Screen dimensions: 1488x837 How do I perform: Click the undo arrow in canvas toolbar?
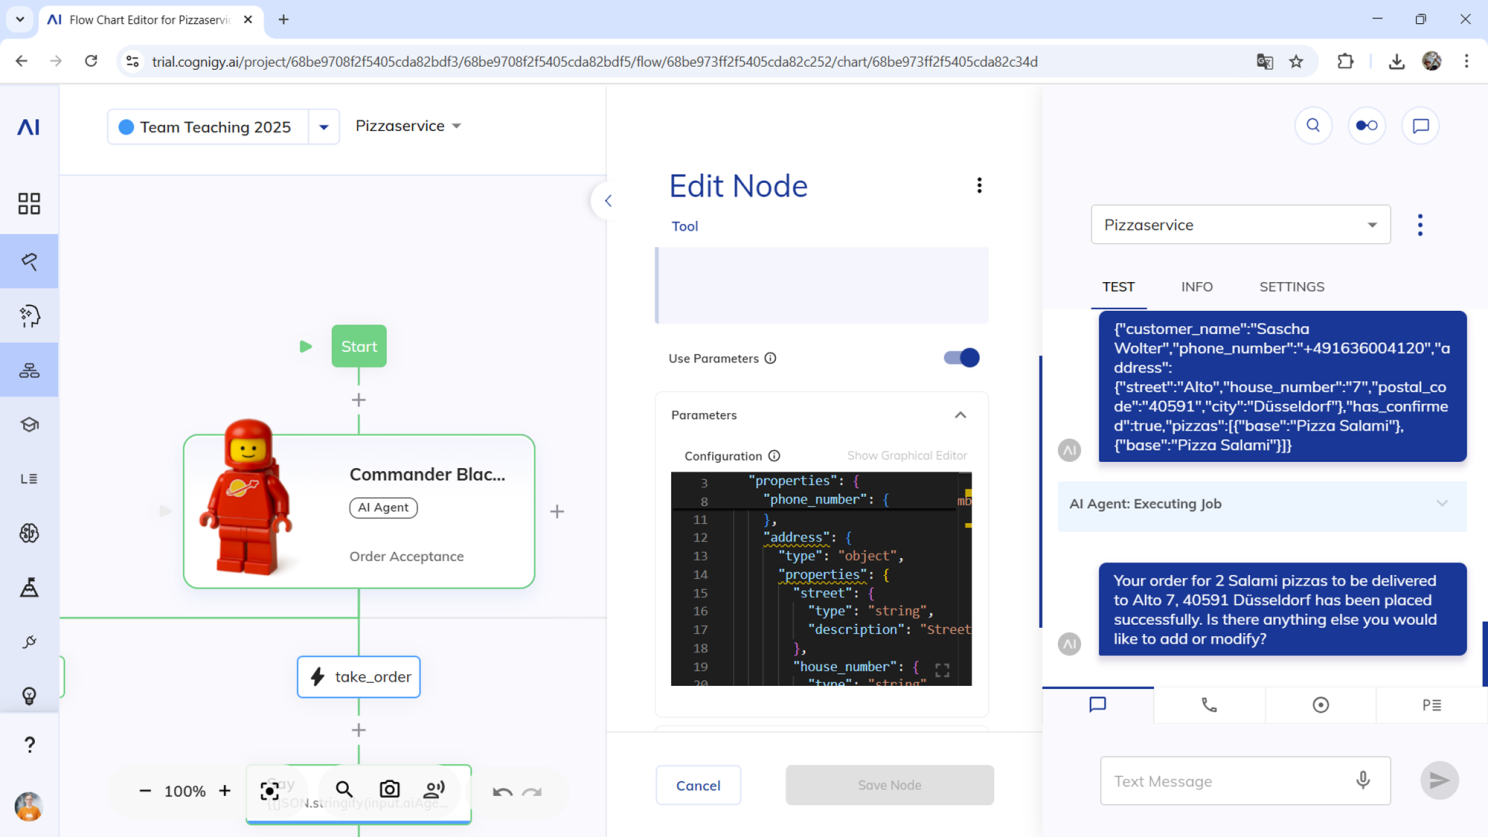(x=502, y=792)
